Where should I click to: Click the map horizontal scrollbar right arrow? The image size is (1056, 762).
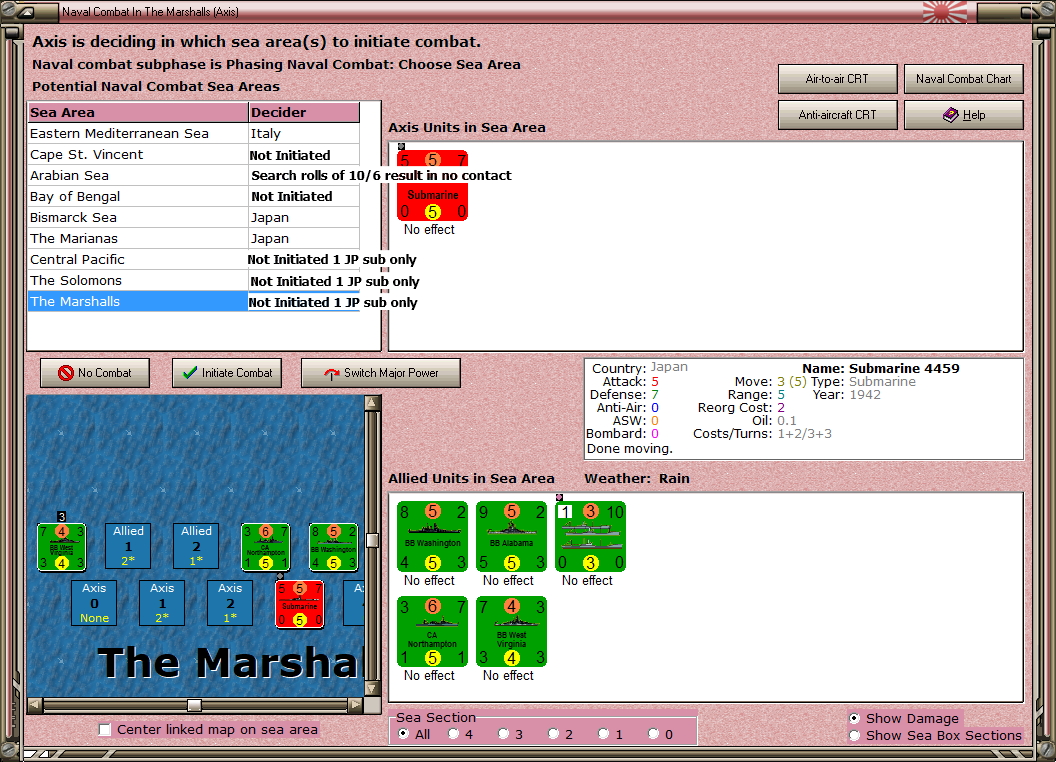[356, 705]
